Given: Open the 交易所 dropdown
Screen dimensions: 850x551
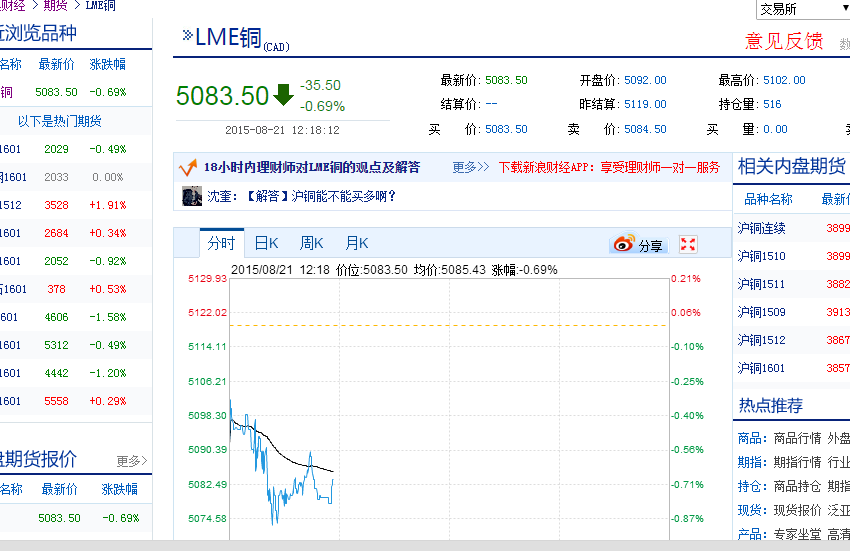Looking at the screenshot, I should (802, 9).
